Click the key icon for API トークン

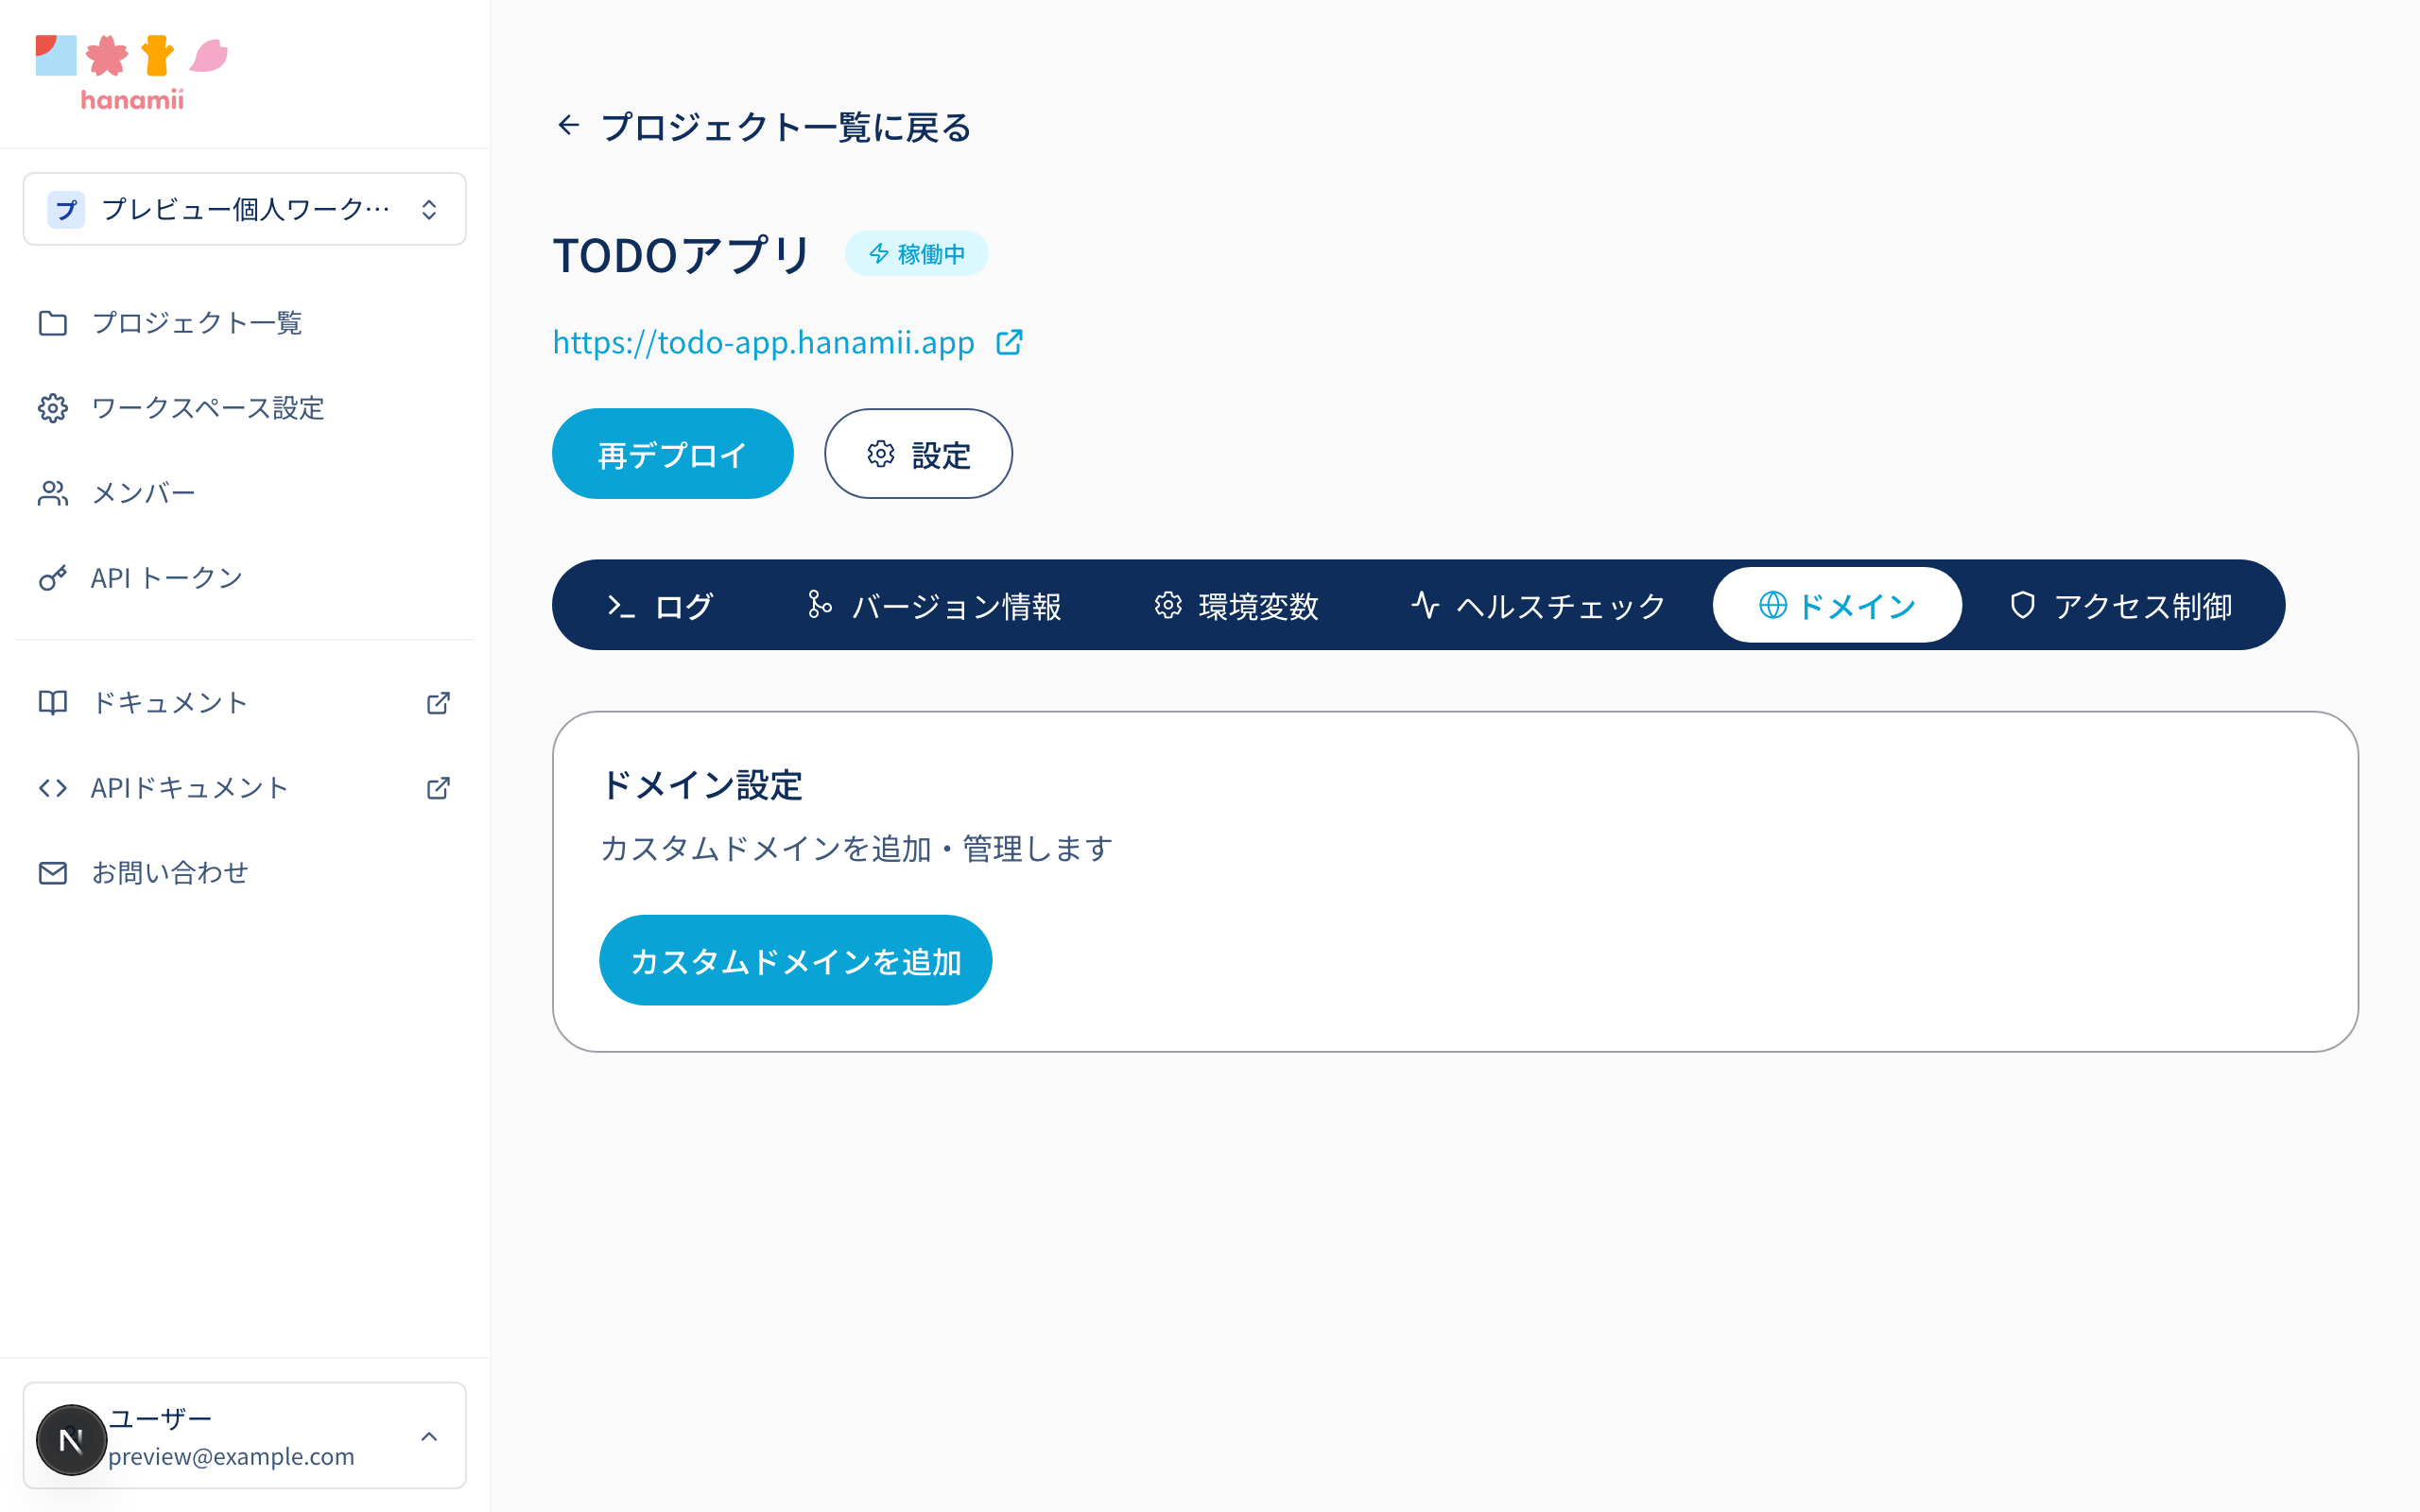click(x=53, y=578)
